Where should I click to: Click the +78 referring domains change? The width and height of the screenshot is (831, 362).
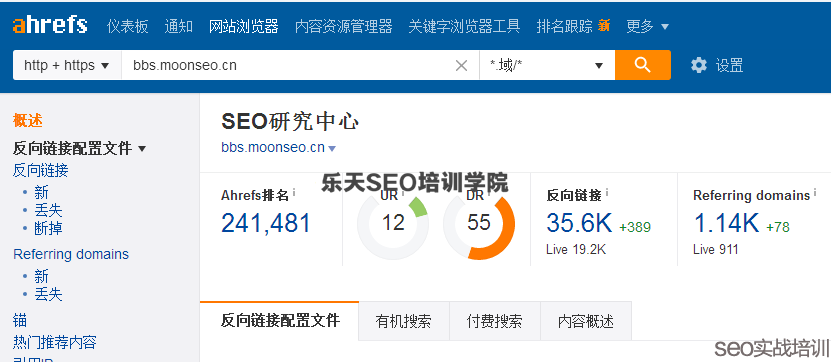(778, 227)
